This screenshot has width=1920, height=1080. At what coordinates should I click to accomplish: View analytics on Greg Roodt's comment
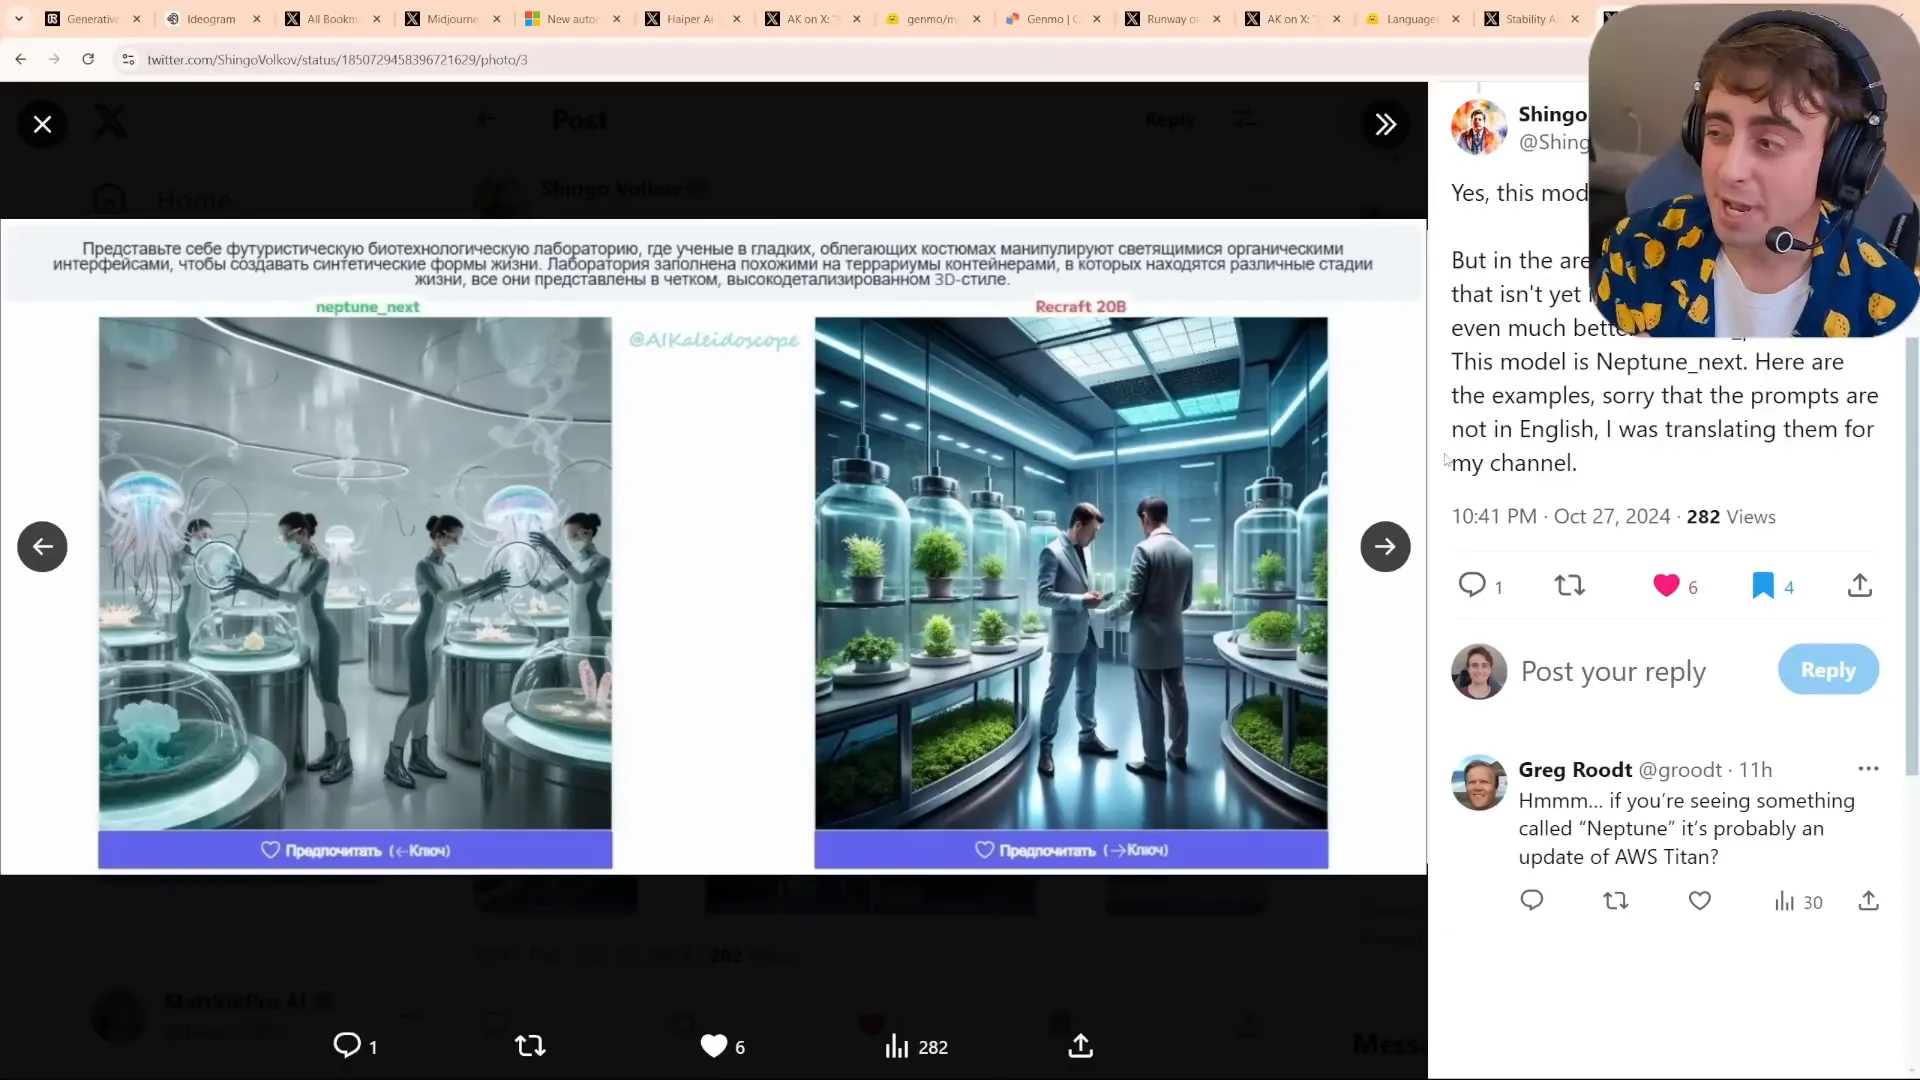point(1798,902)
